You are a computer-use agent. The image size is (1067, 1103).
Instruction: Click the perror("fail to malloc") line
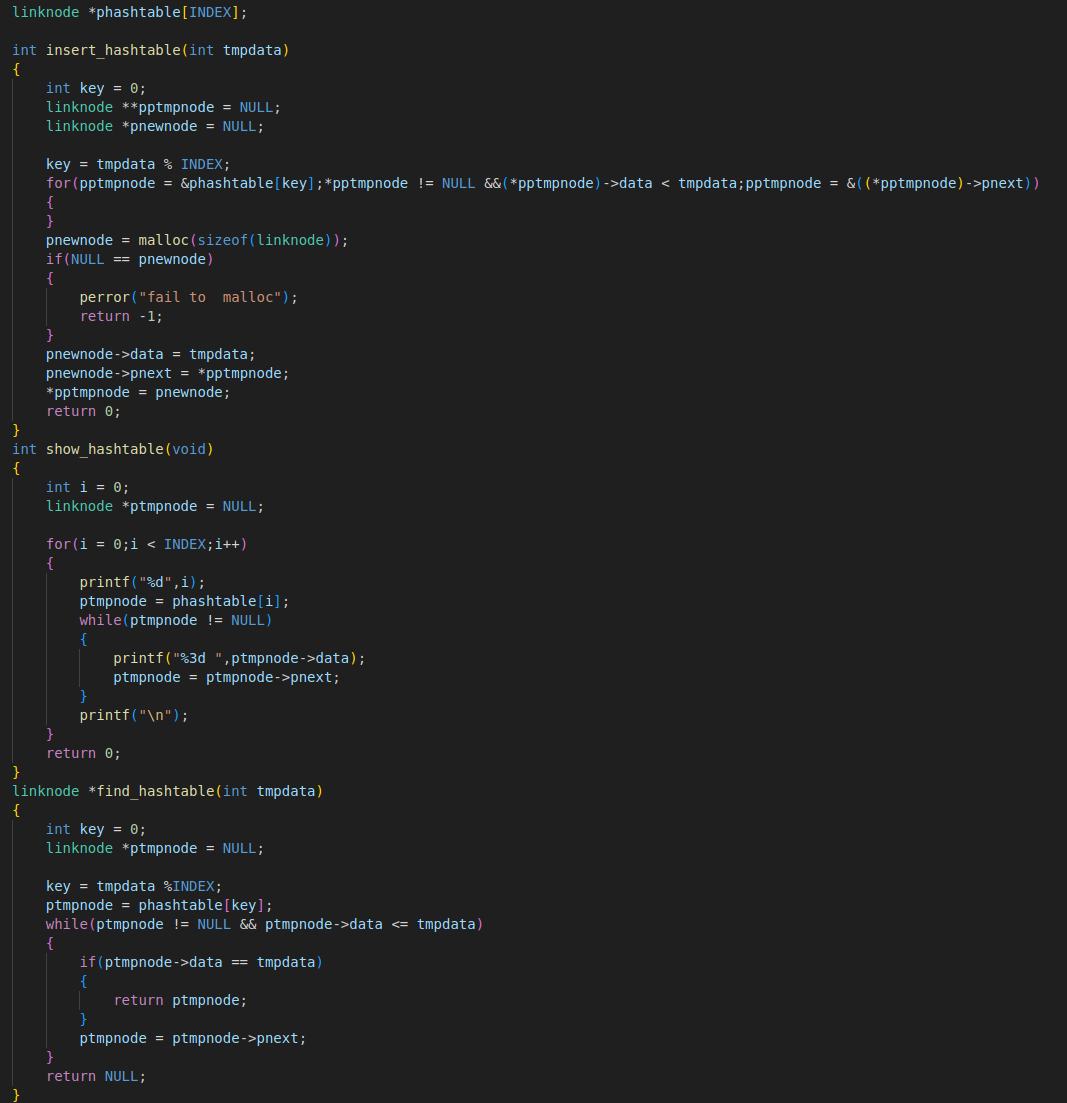tap(189, 297)
